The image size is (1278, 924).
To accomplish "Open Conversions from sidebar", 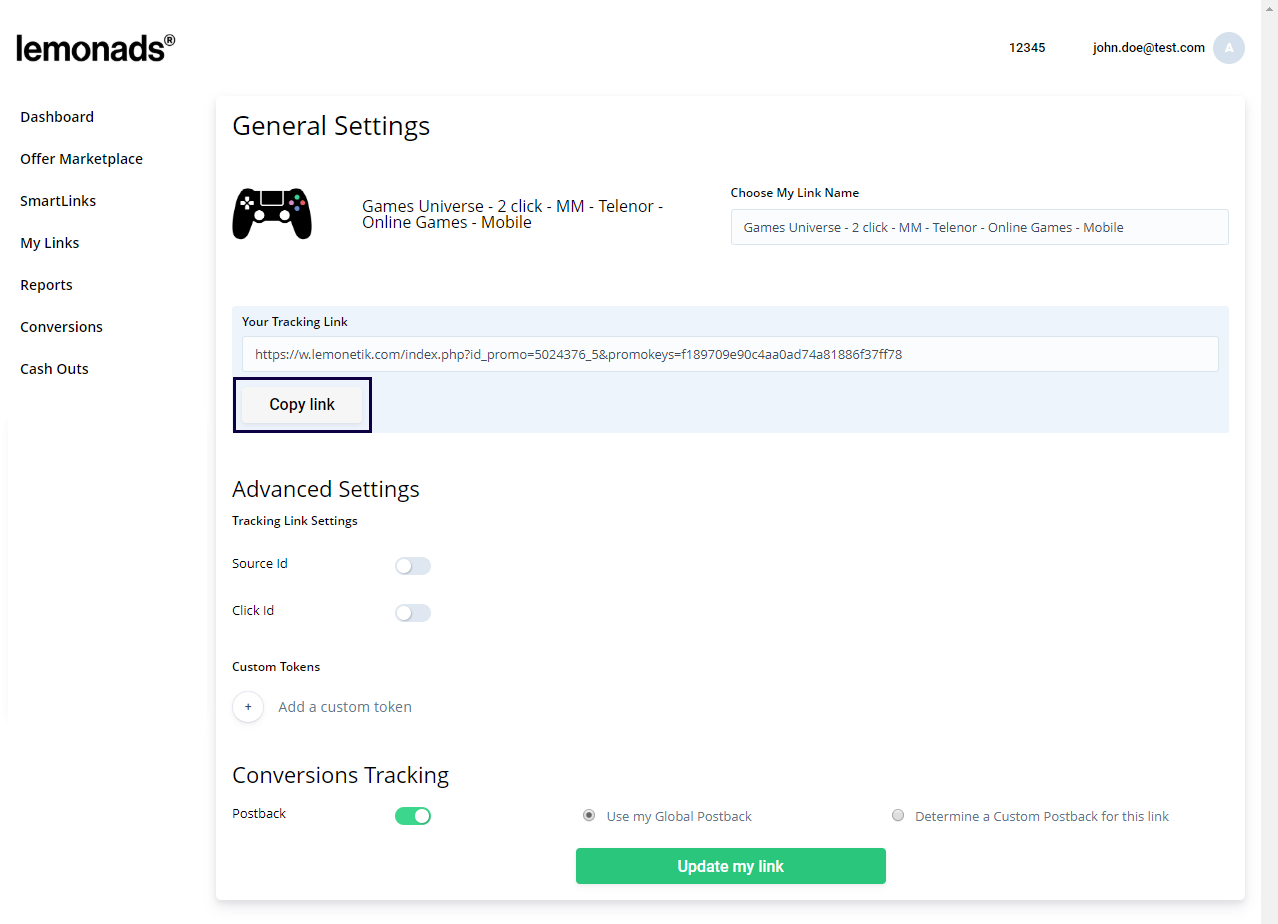I will (x=61, y=327).
